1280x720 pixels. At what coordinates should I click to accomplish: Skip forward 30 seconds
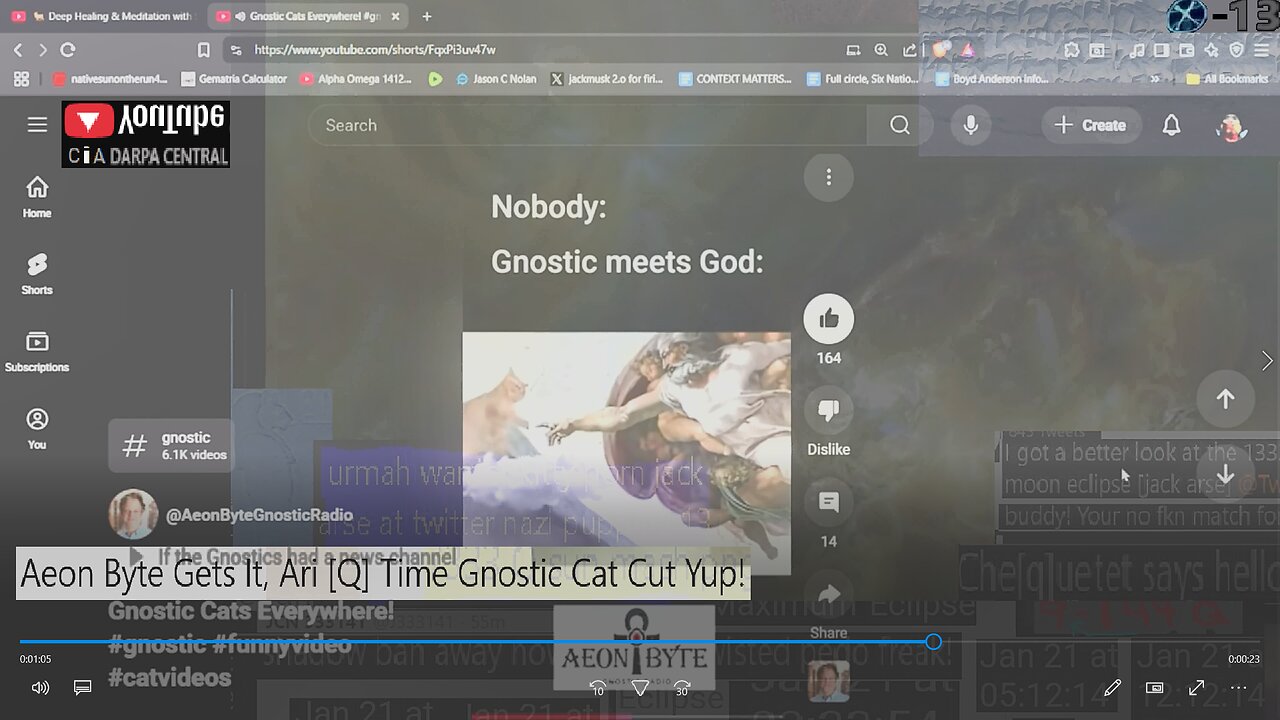682,688
